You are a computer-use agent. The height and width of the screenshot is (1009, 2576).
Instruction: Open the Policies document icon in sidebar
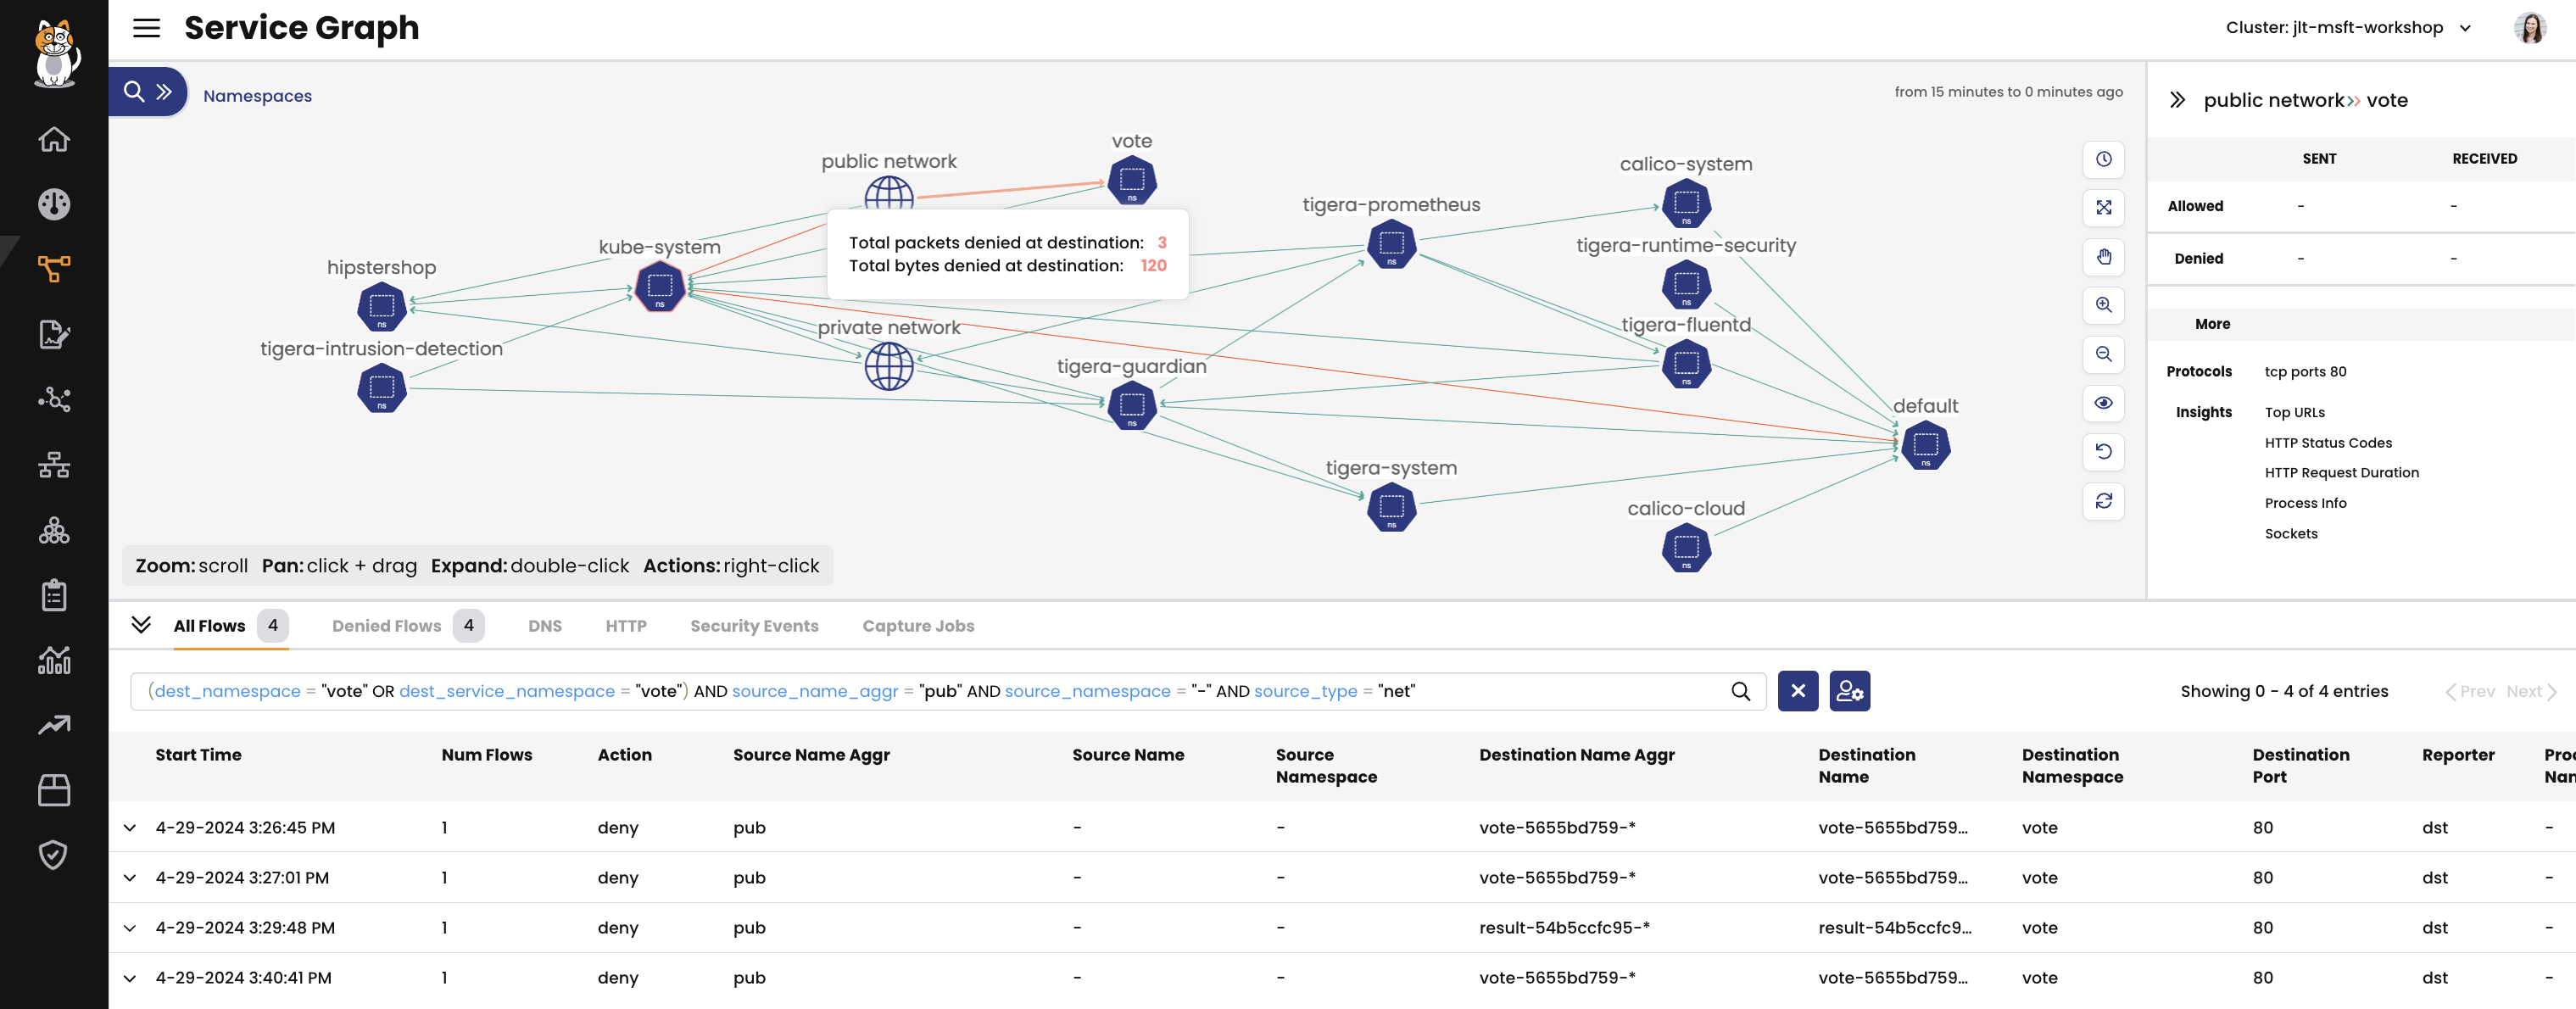point(54,334)
